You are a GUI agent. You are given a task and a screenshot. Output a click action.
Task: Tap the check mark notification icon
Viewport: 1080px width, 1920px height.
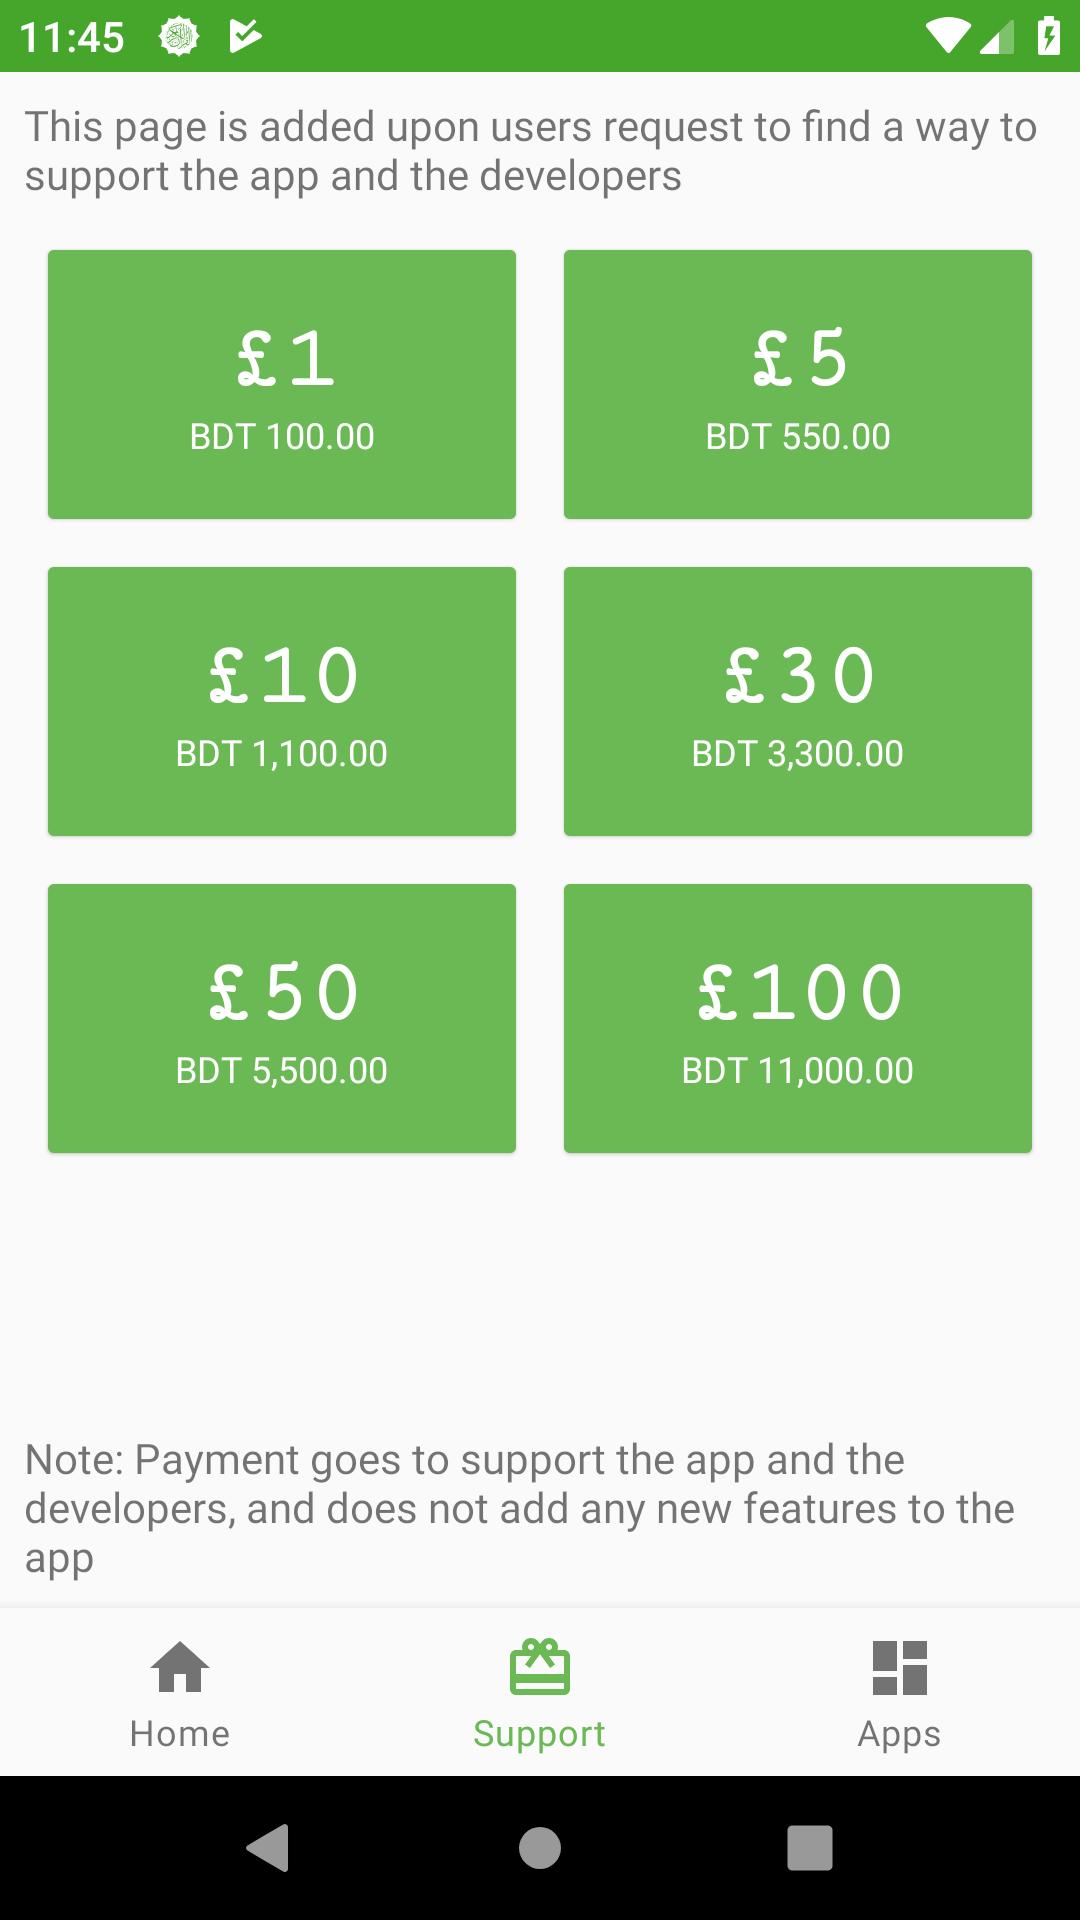pos(245,37)
